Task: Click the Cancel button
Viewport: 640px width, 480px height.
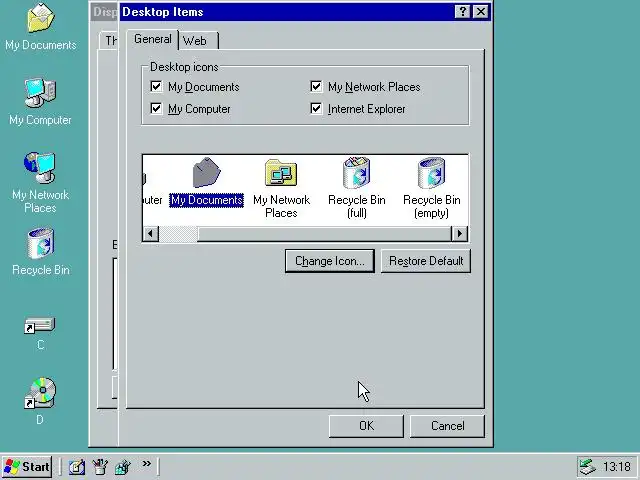Action: pos(447,426)
